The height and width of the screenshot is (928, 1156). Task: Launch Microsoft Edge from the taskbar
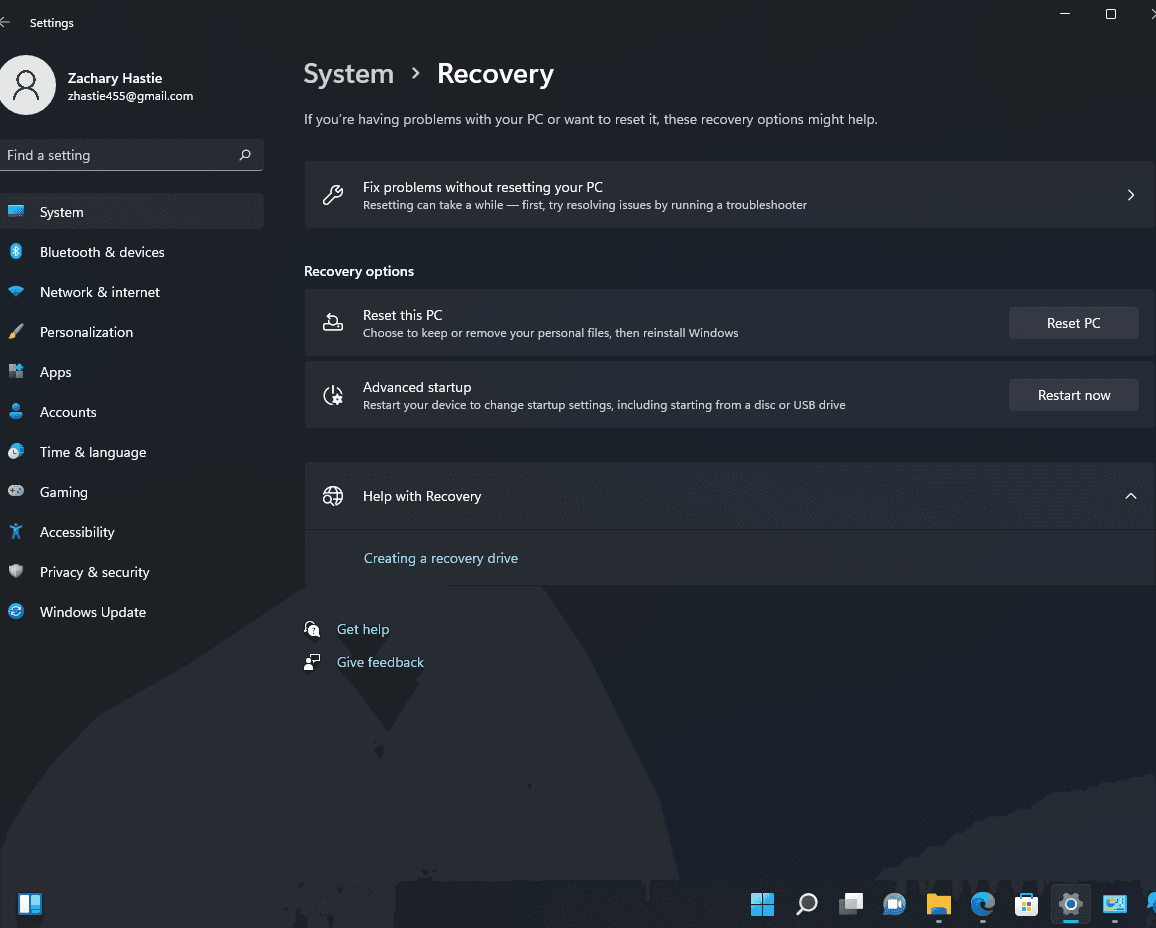point(983,904)
